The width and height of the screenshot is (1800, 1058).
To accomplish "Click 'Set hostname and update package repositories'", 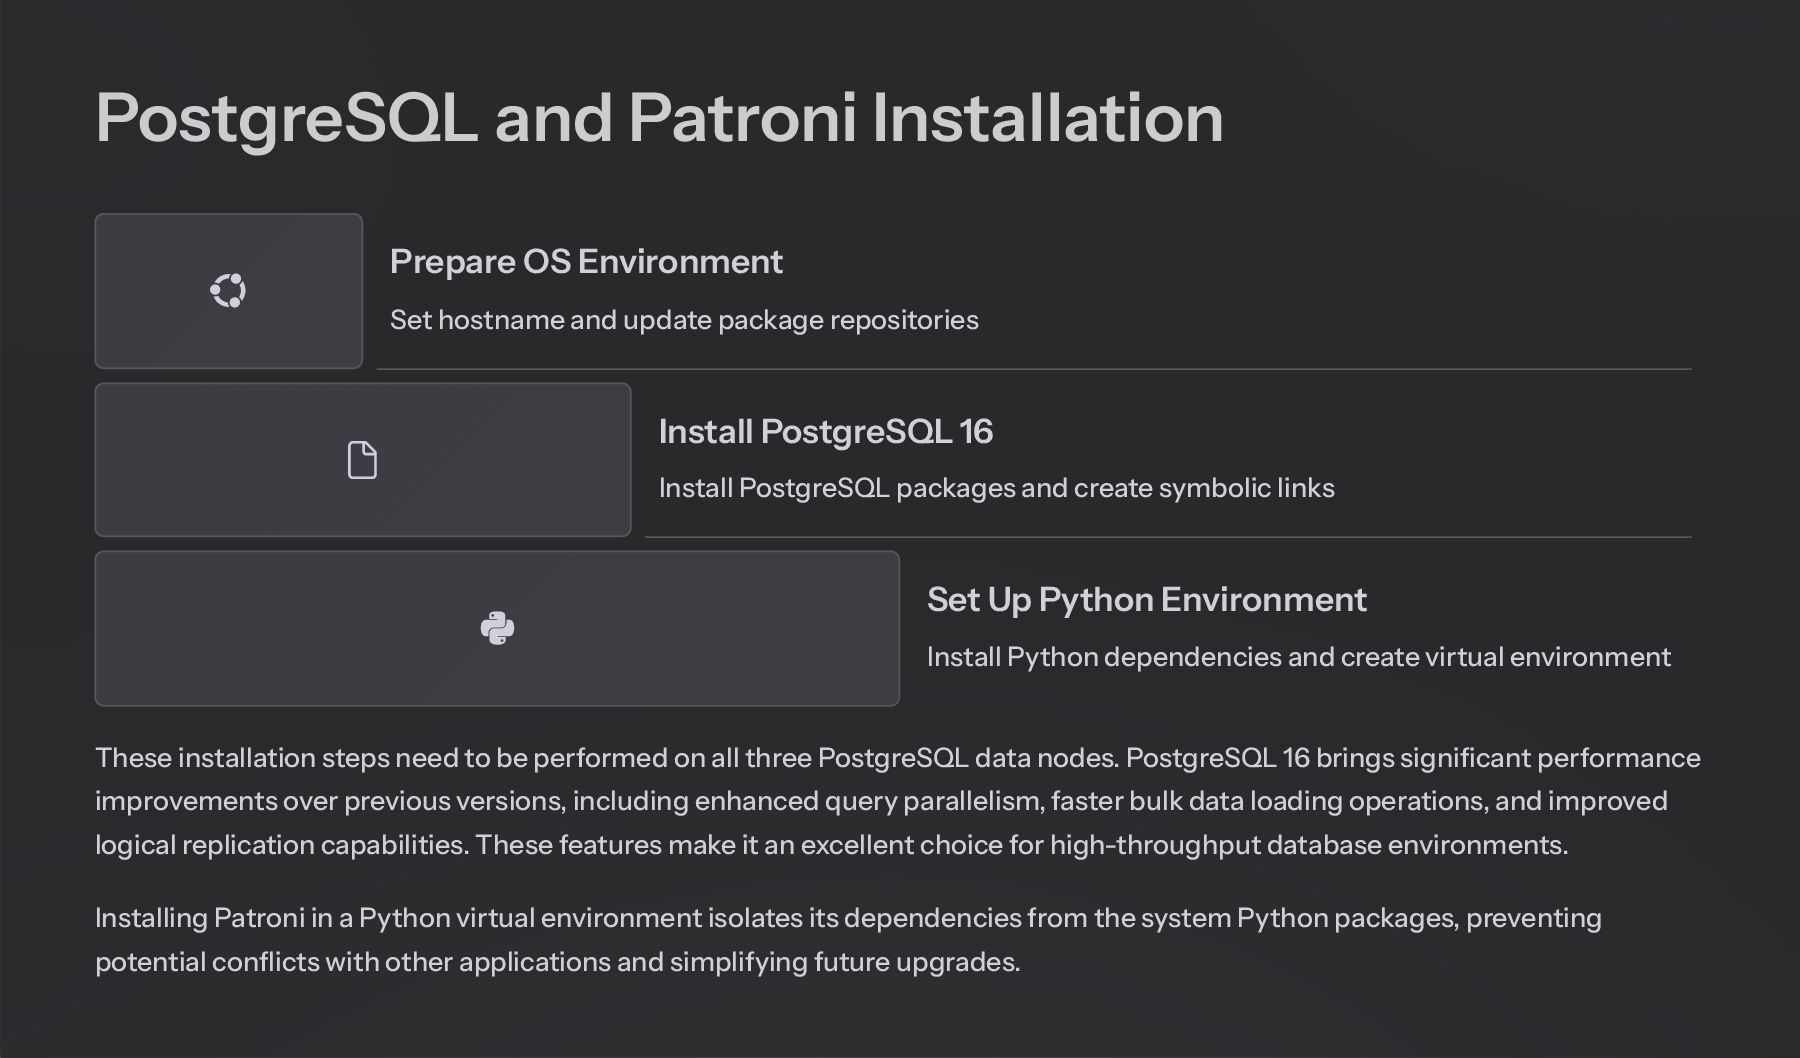I will [684, 320].
